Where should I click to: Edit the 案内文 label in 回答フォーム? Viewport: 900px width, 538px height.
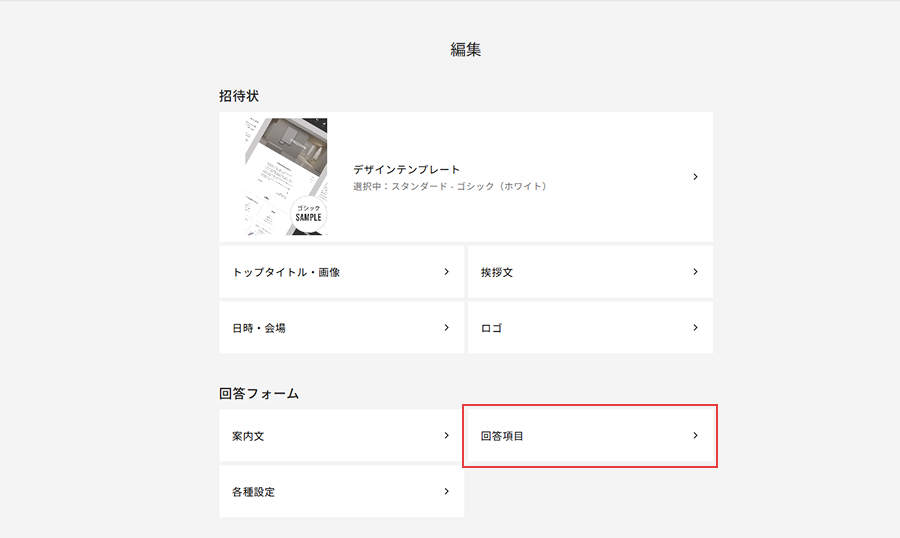point(247,437)
